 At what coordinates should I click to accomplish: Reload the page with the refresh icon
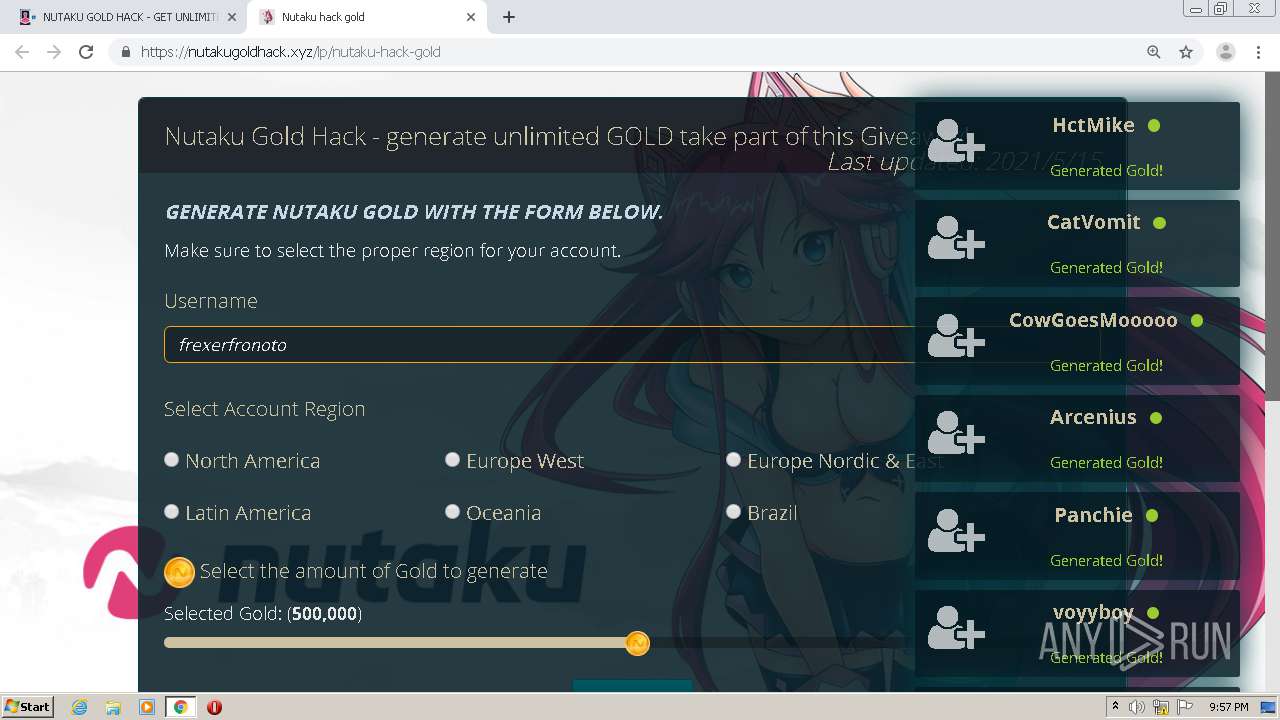pyautogui.click(x=86, y=52)
